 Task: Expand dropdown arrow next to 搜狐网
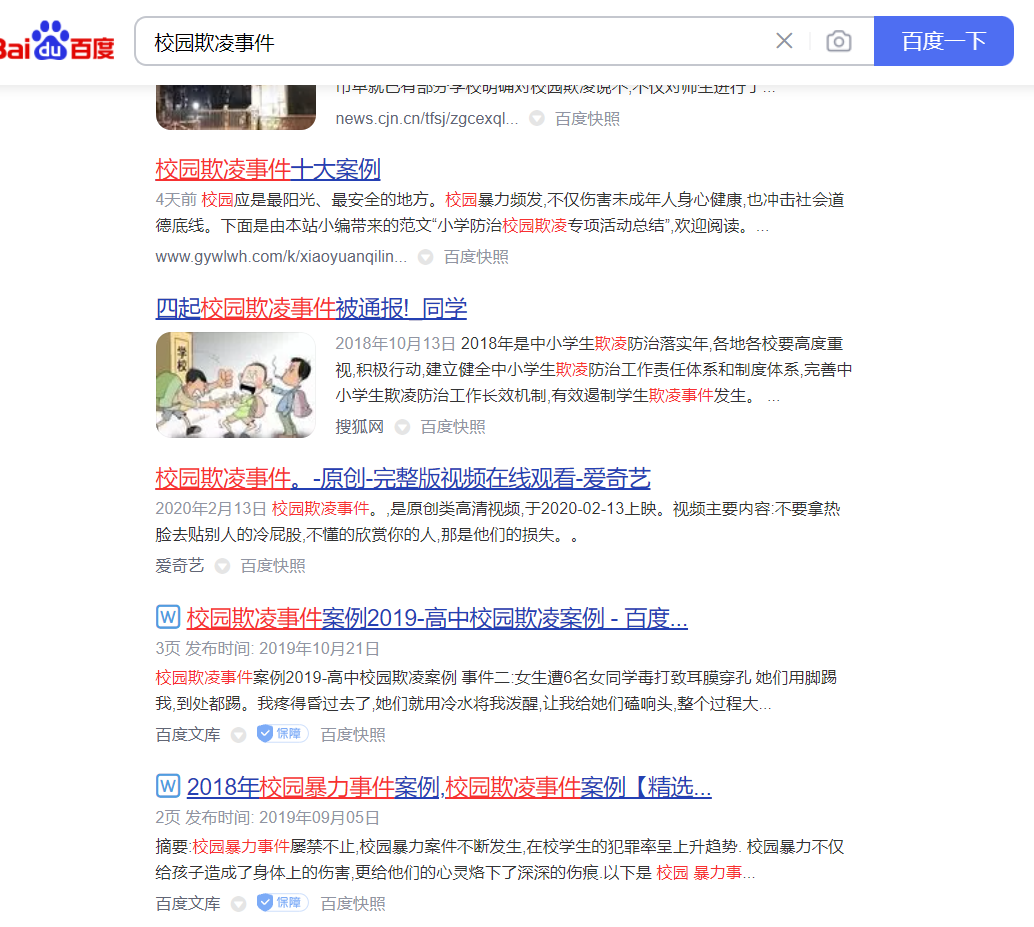point(402,427)
